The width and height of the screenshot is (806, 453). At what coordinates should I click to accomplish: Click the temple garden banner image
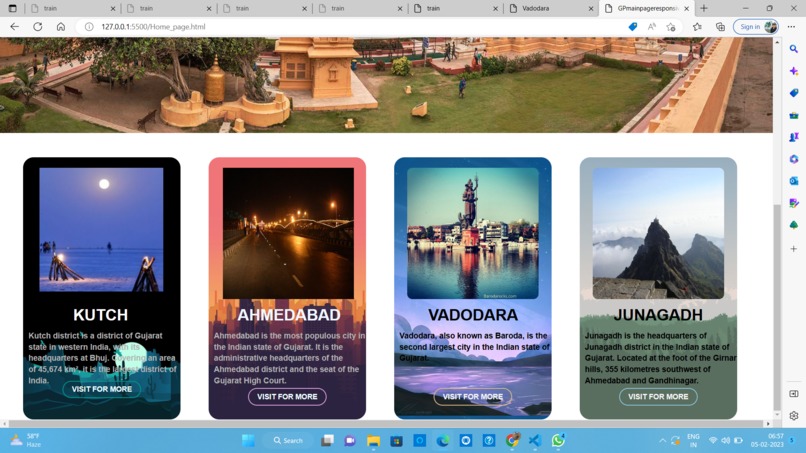tap(386, 85)
